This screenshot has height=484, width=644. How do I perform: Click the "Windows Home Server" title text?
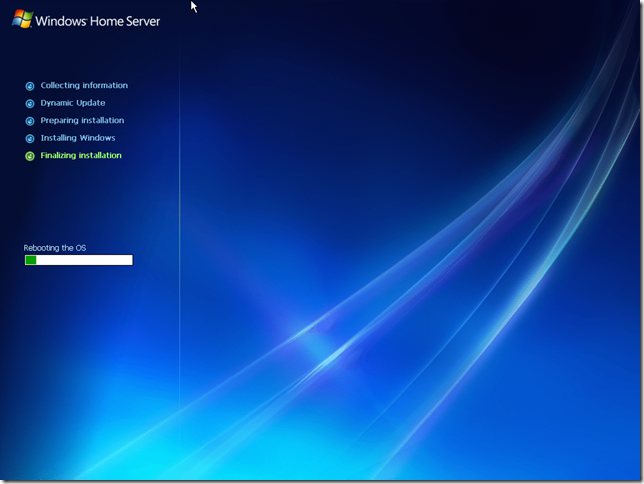tap(98, 21)
